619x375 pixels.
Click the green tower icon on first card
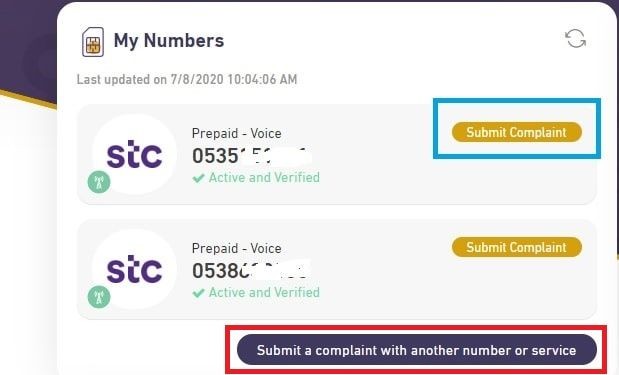point(99,182)
